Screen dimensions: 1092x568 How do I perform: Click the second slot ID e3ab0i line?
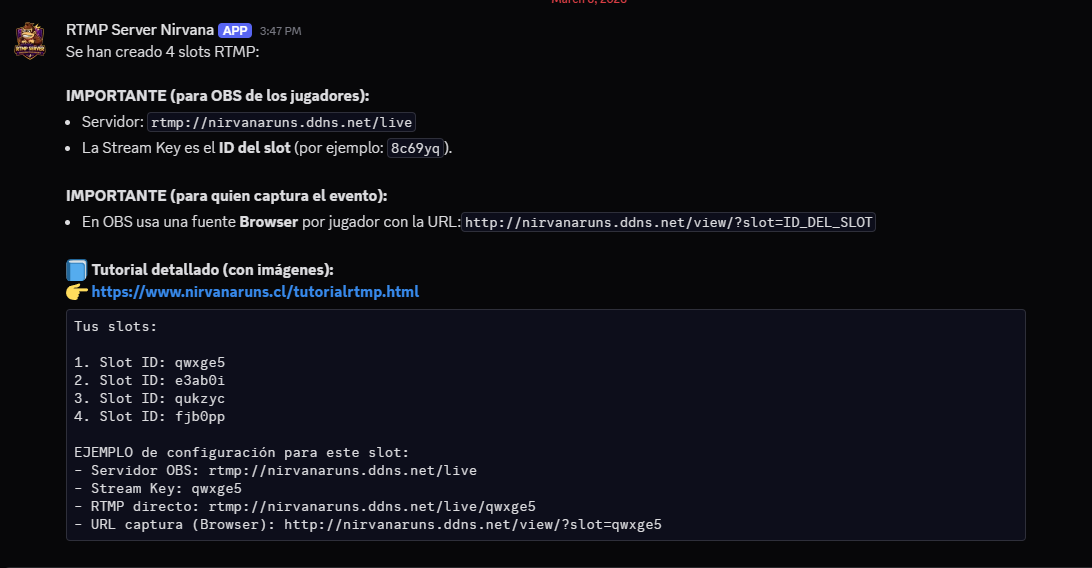[x=157, y=380]
